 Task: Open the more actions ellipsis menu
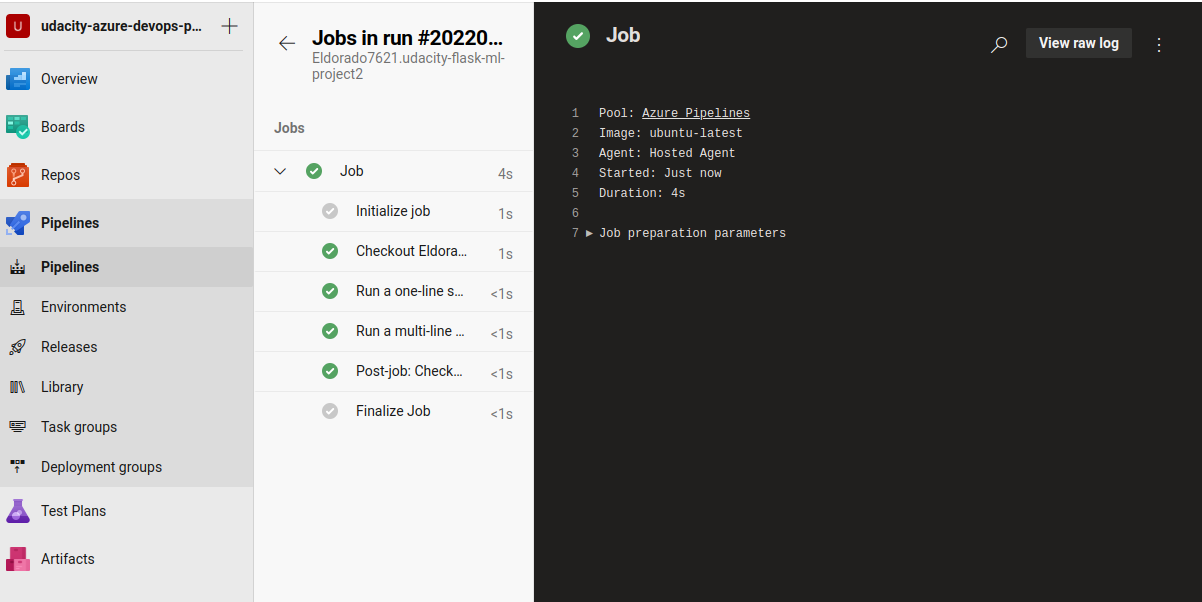coord(1158,44)
